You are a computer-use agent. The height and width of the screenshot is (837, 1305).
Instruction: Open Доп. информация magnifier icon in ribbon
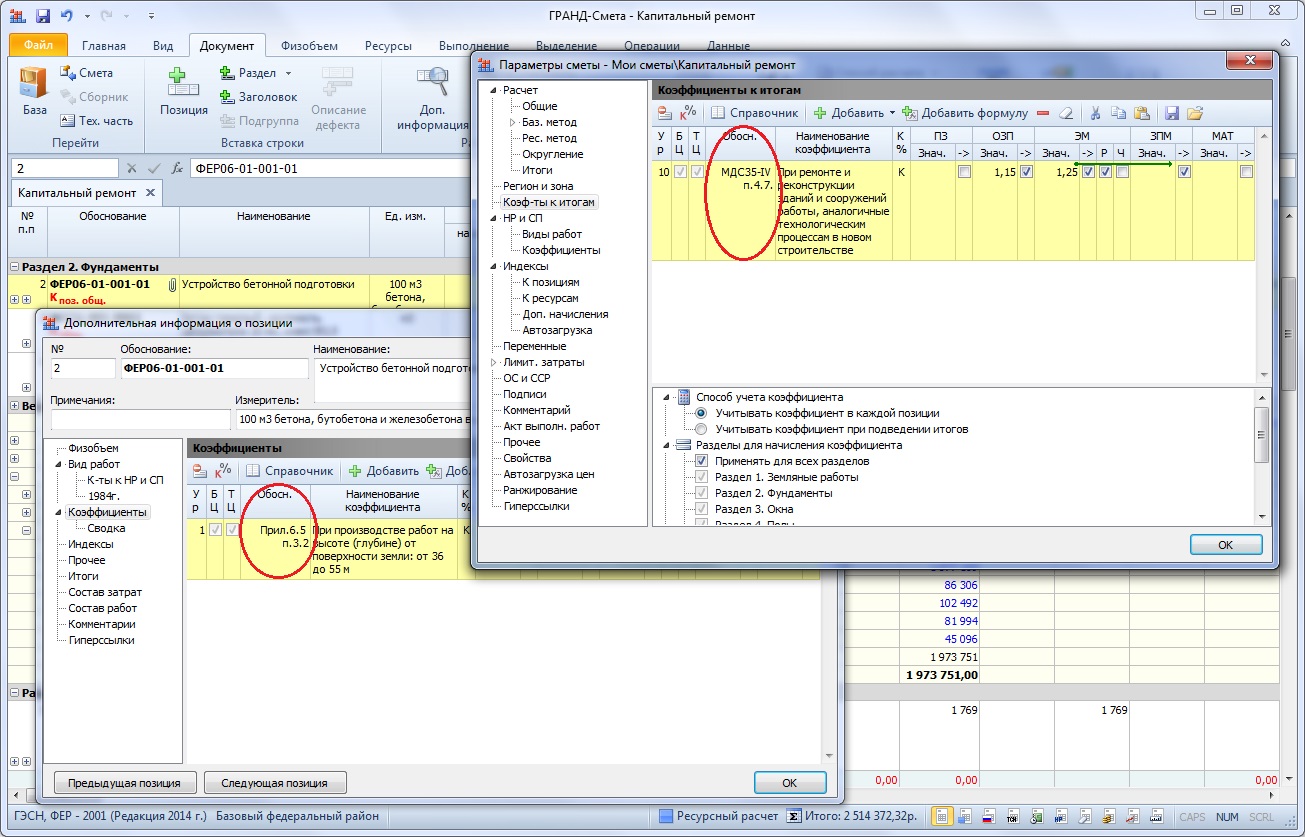pos(432,82)
